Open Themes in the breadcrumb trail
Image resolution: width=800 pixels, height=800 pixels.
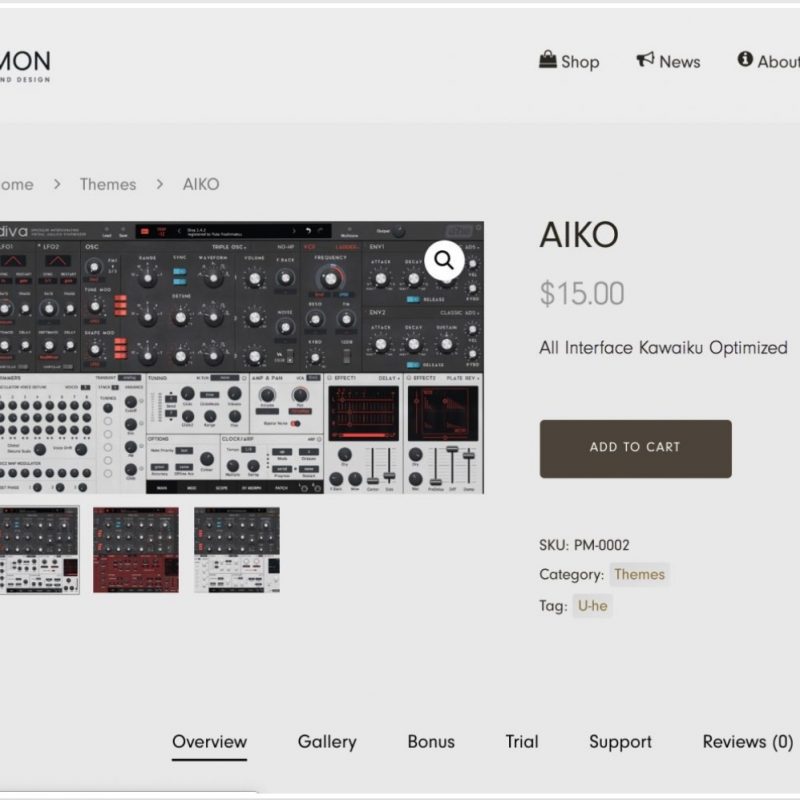pyautogui.click(x=108, y=184)
